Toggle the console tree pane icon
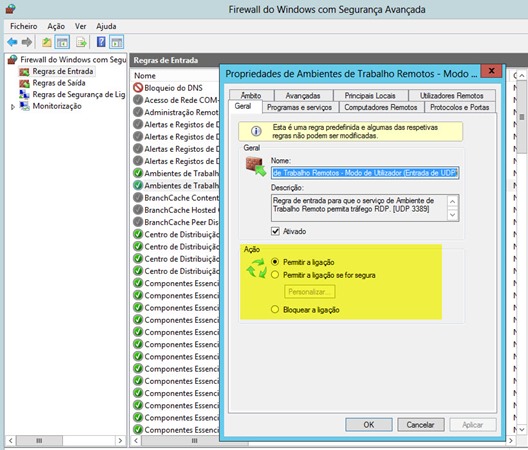The height and width of the screenshot is (450, 528). tap(62, 42)
